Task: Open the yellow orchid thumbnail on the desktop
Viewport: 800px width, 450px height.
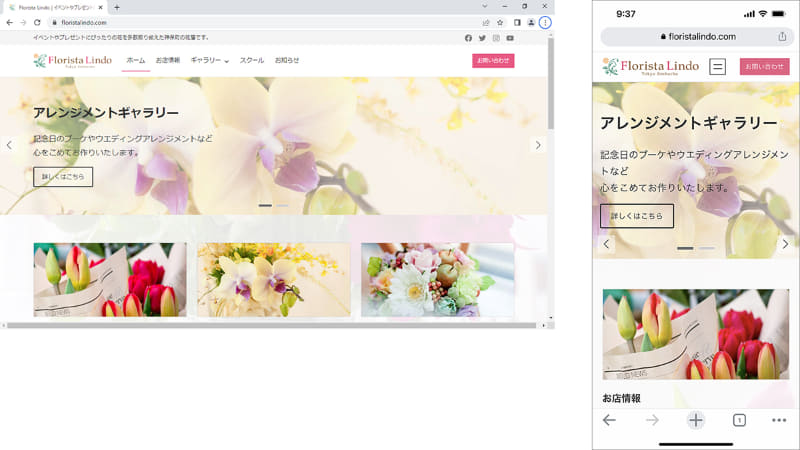Action: coord(274,280)
